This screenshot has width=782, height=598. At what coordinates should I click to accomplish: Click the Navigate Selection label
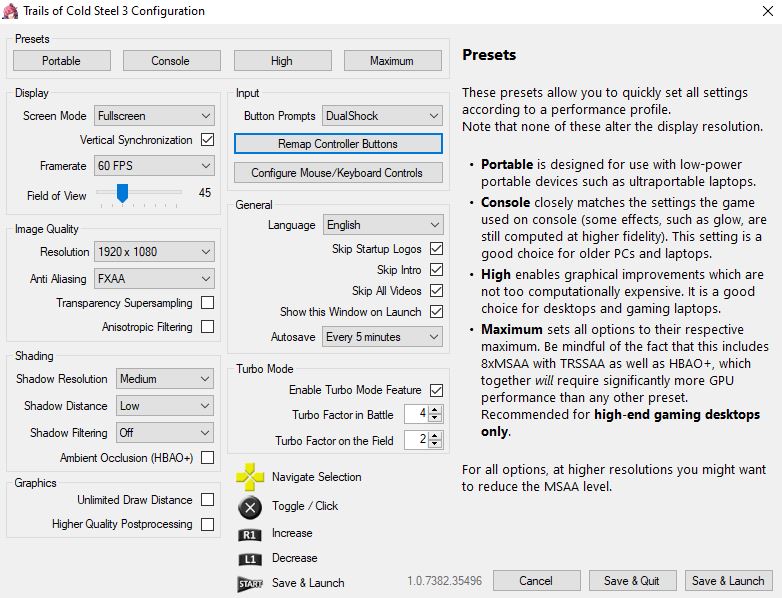click(317, 477)
